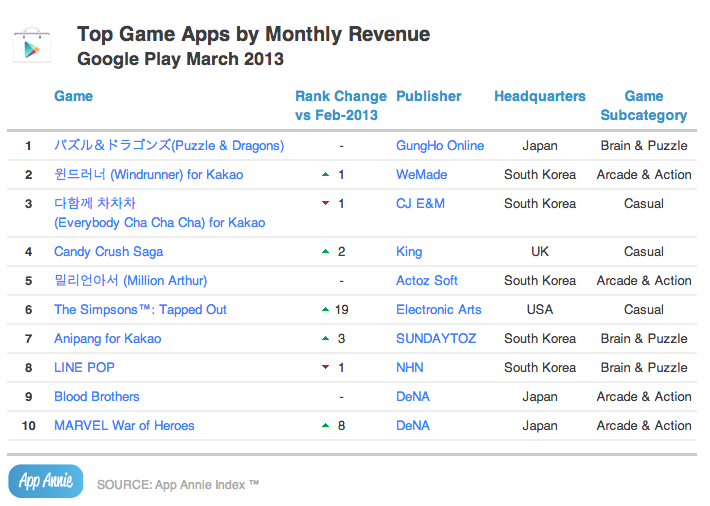Open the Electronic Arts publisher link

[439, 309]
